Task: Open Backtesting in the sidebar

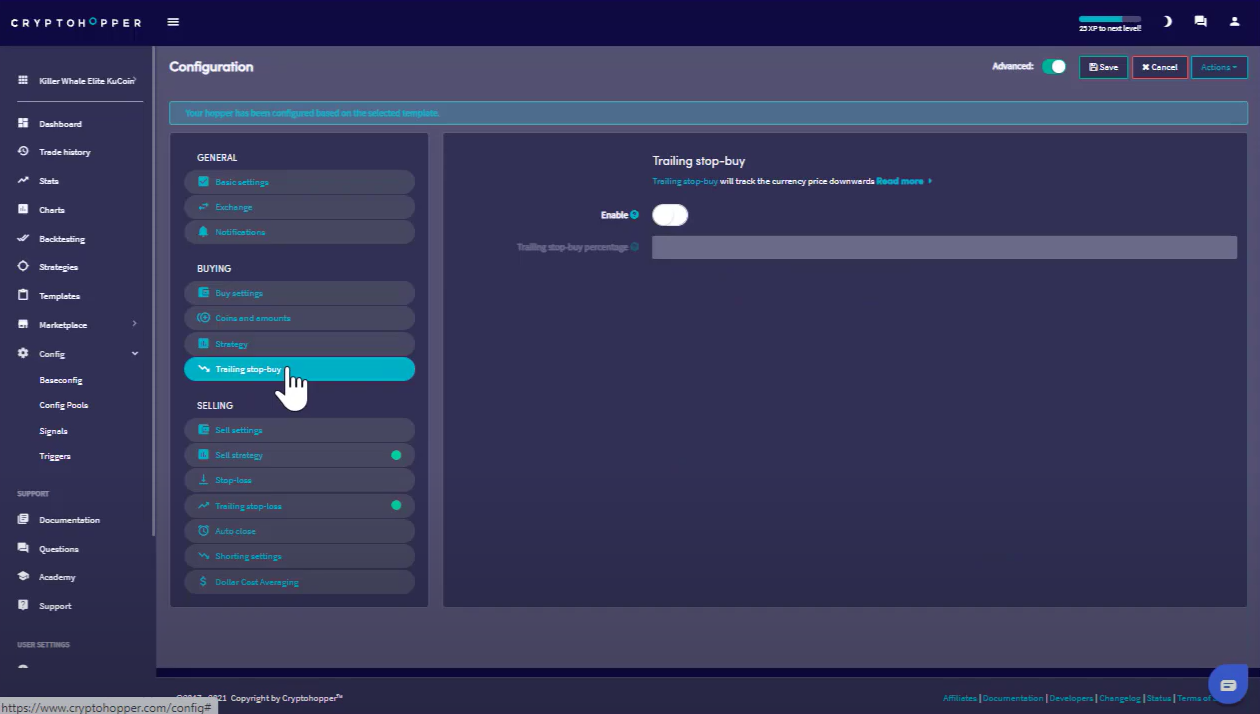Action: pyautogui.click(x=61, y=239)
